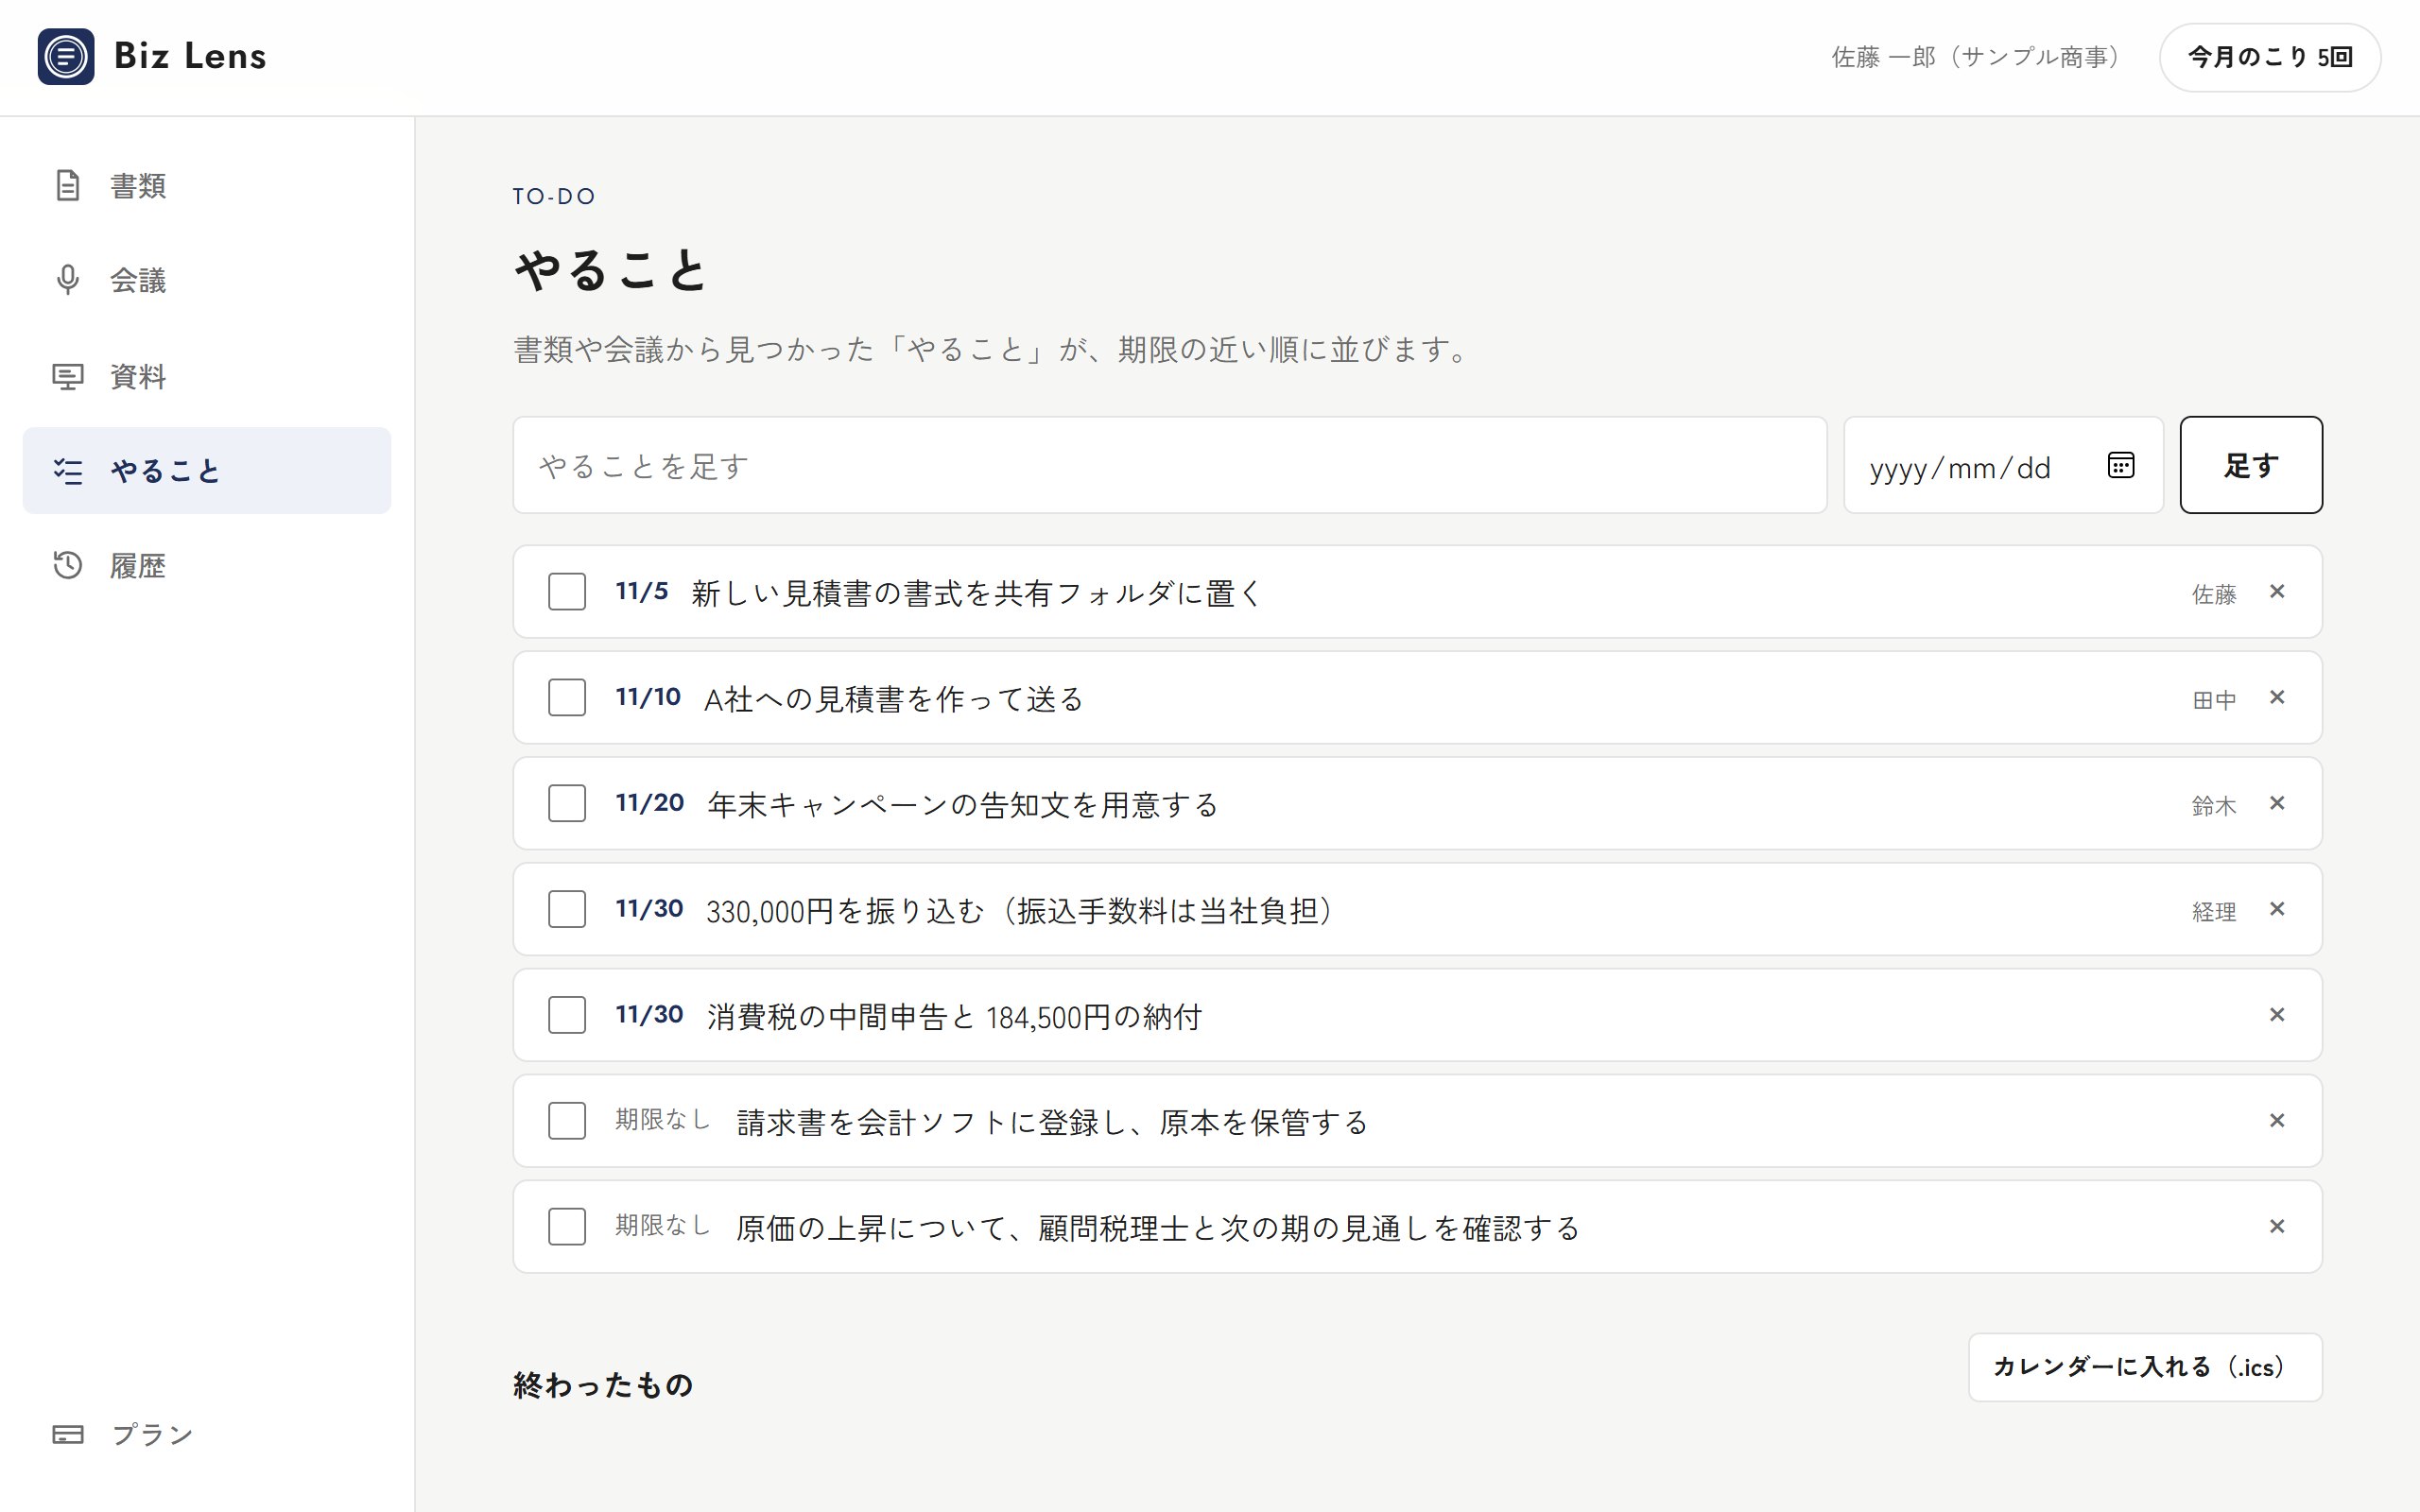Open the 履歴 sidebar item
This screenshot has width=2420, height=1512.
[207, 566]
